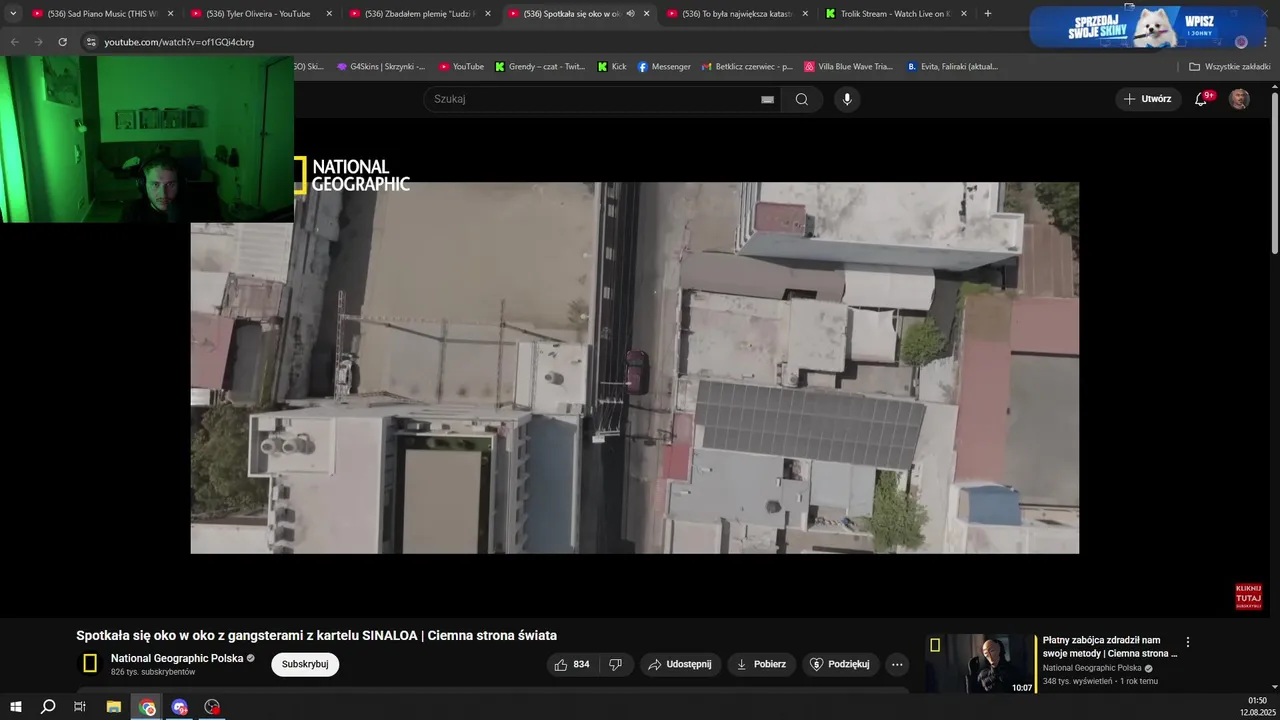
Task: Click the taskbar clock showing 01:50
Action: [x=1257, y=707]
